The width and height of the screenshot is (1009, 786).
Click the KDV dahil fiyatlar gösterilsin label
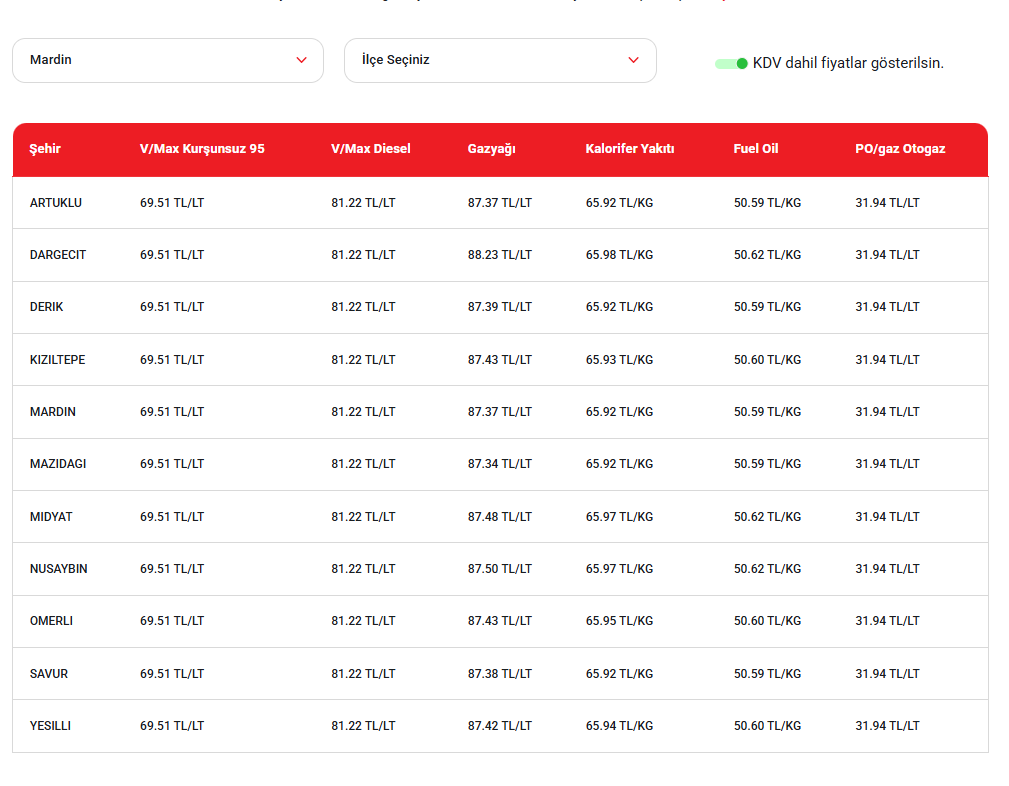pos(848,63)
